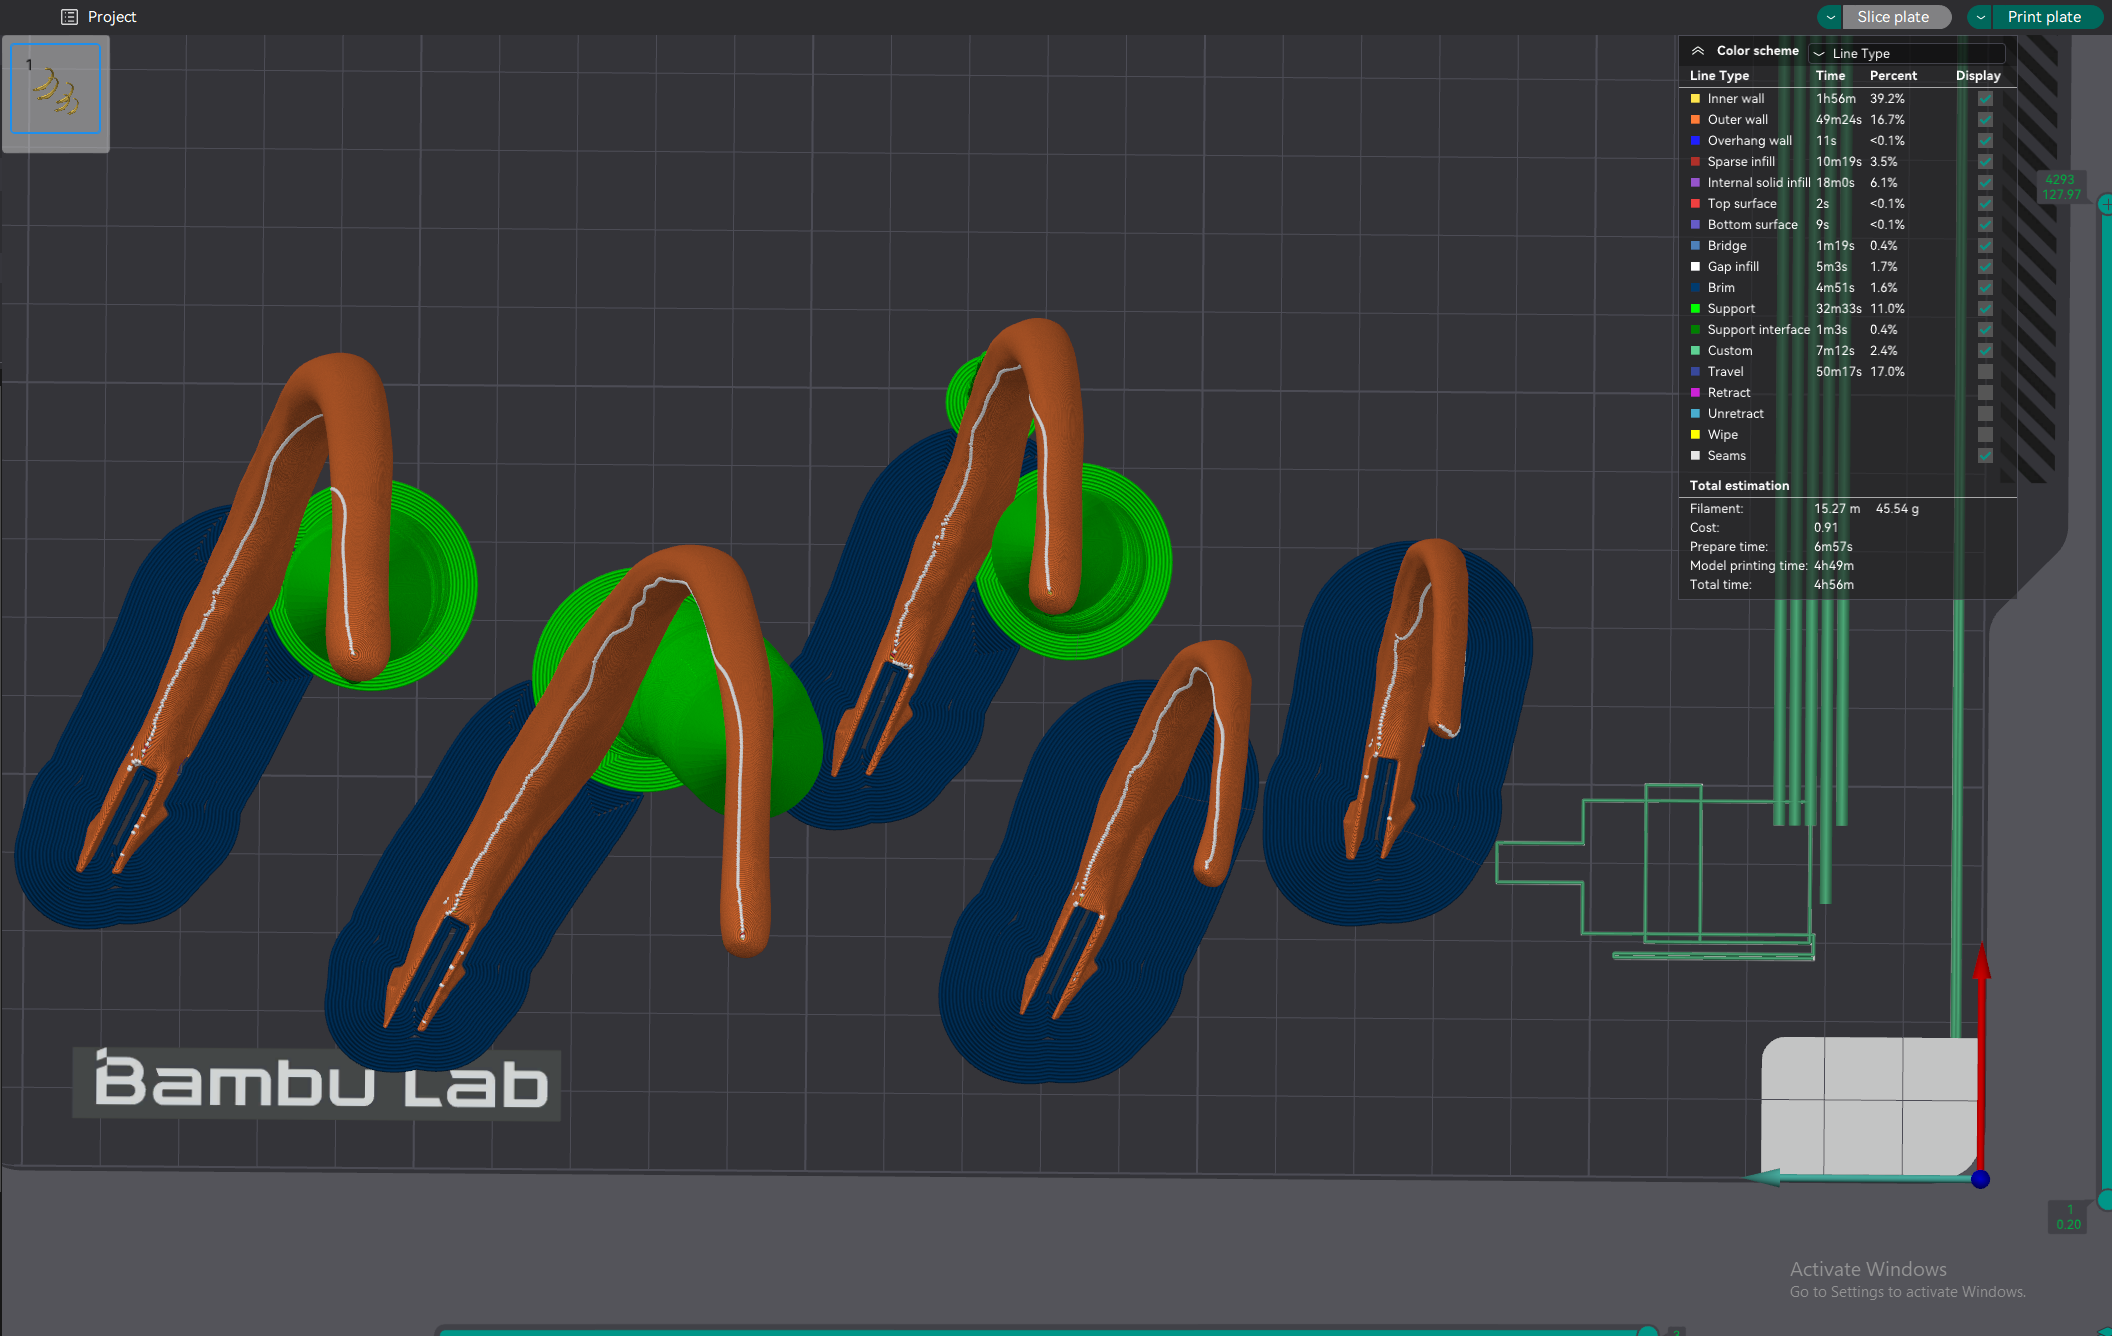Enable Retract display checkbox
2112x1336 pixels.
tap(1985, 392)
